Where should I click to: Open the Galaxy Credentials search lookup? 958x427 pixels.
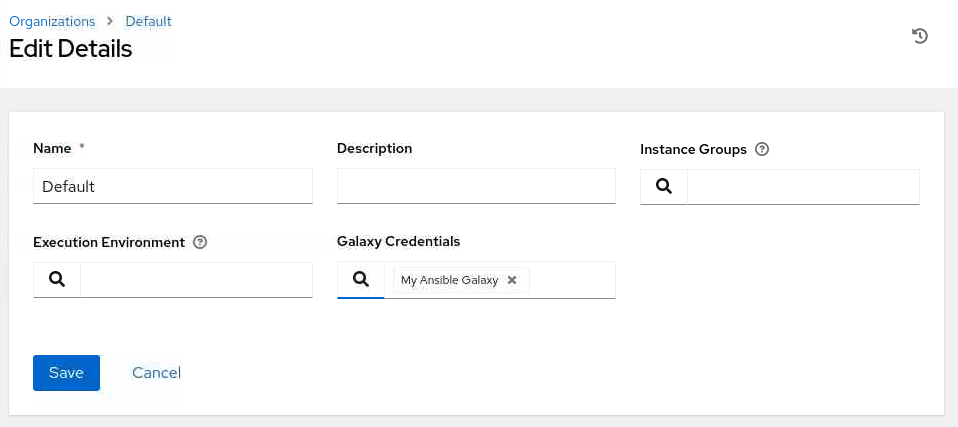(361, 280)
